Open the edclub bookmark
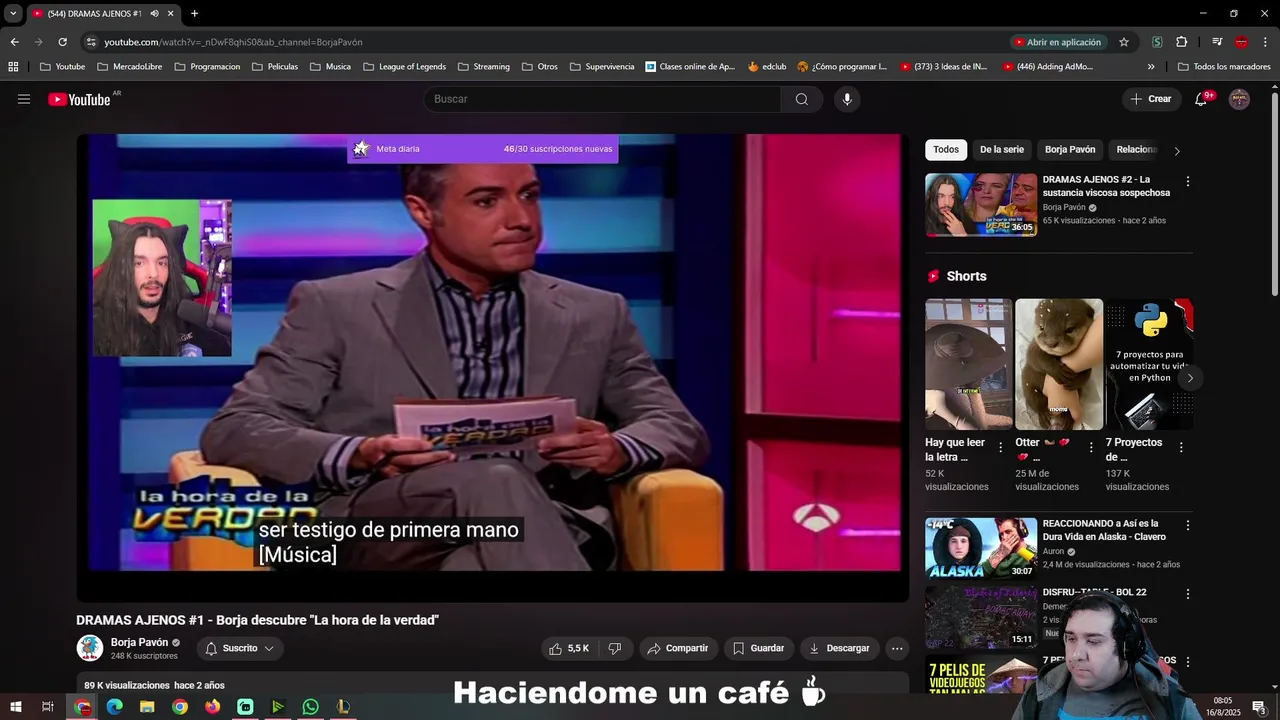This screenshot has width=1280, height=720. click(x=767, y=67)
